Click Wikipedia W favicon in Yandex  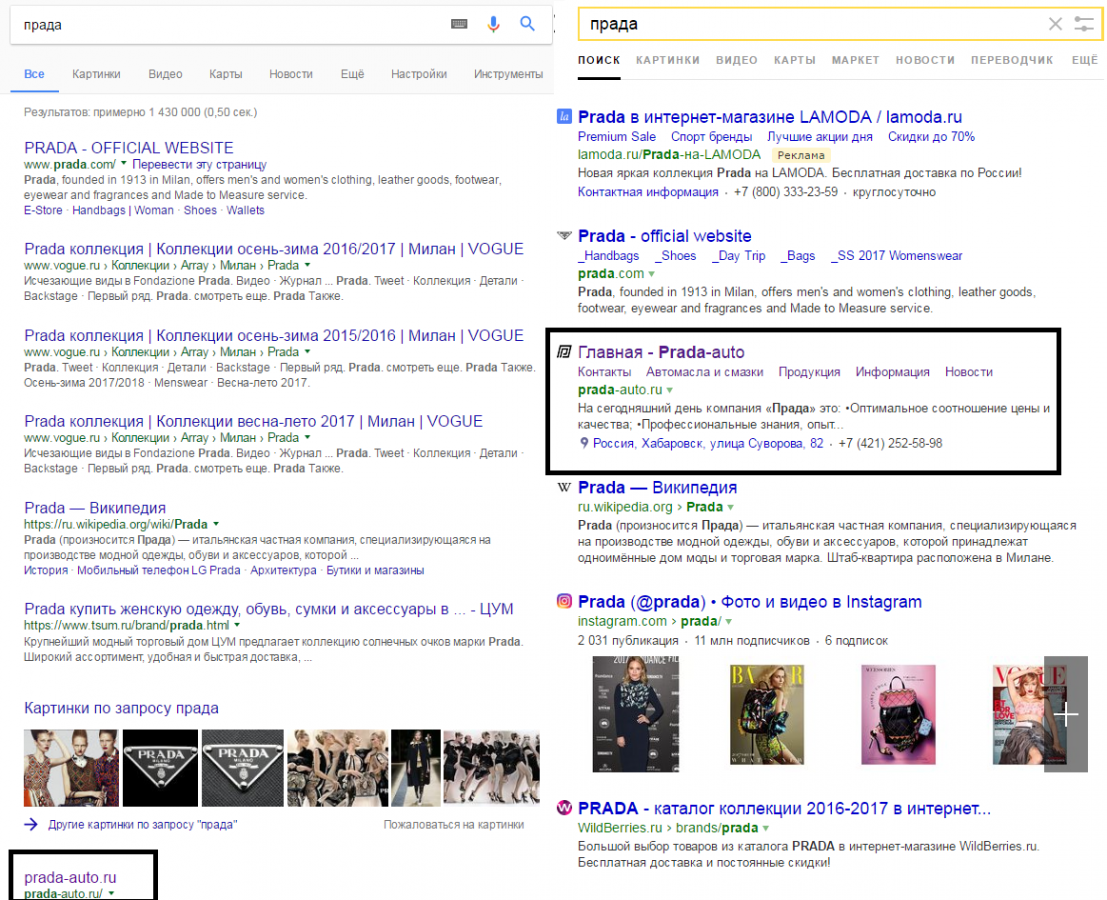[564, 487]
